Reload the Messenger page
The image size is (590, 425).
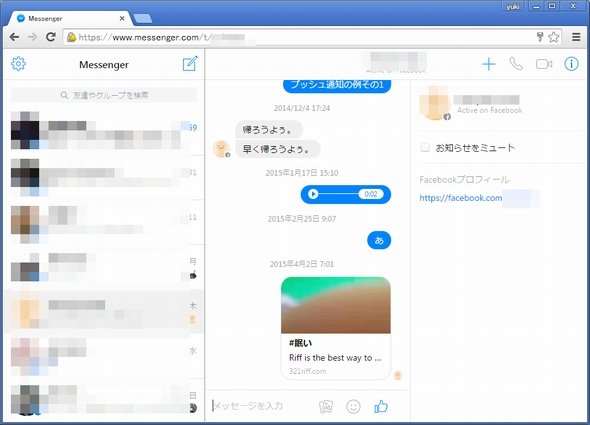51,37
